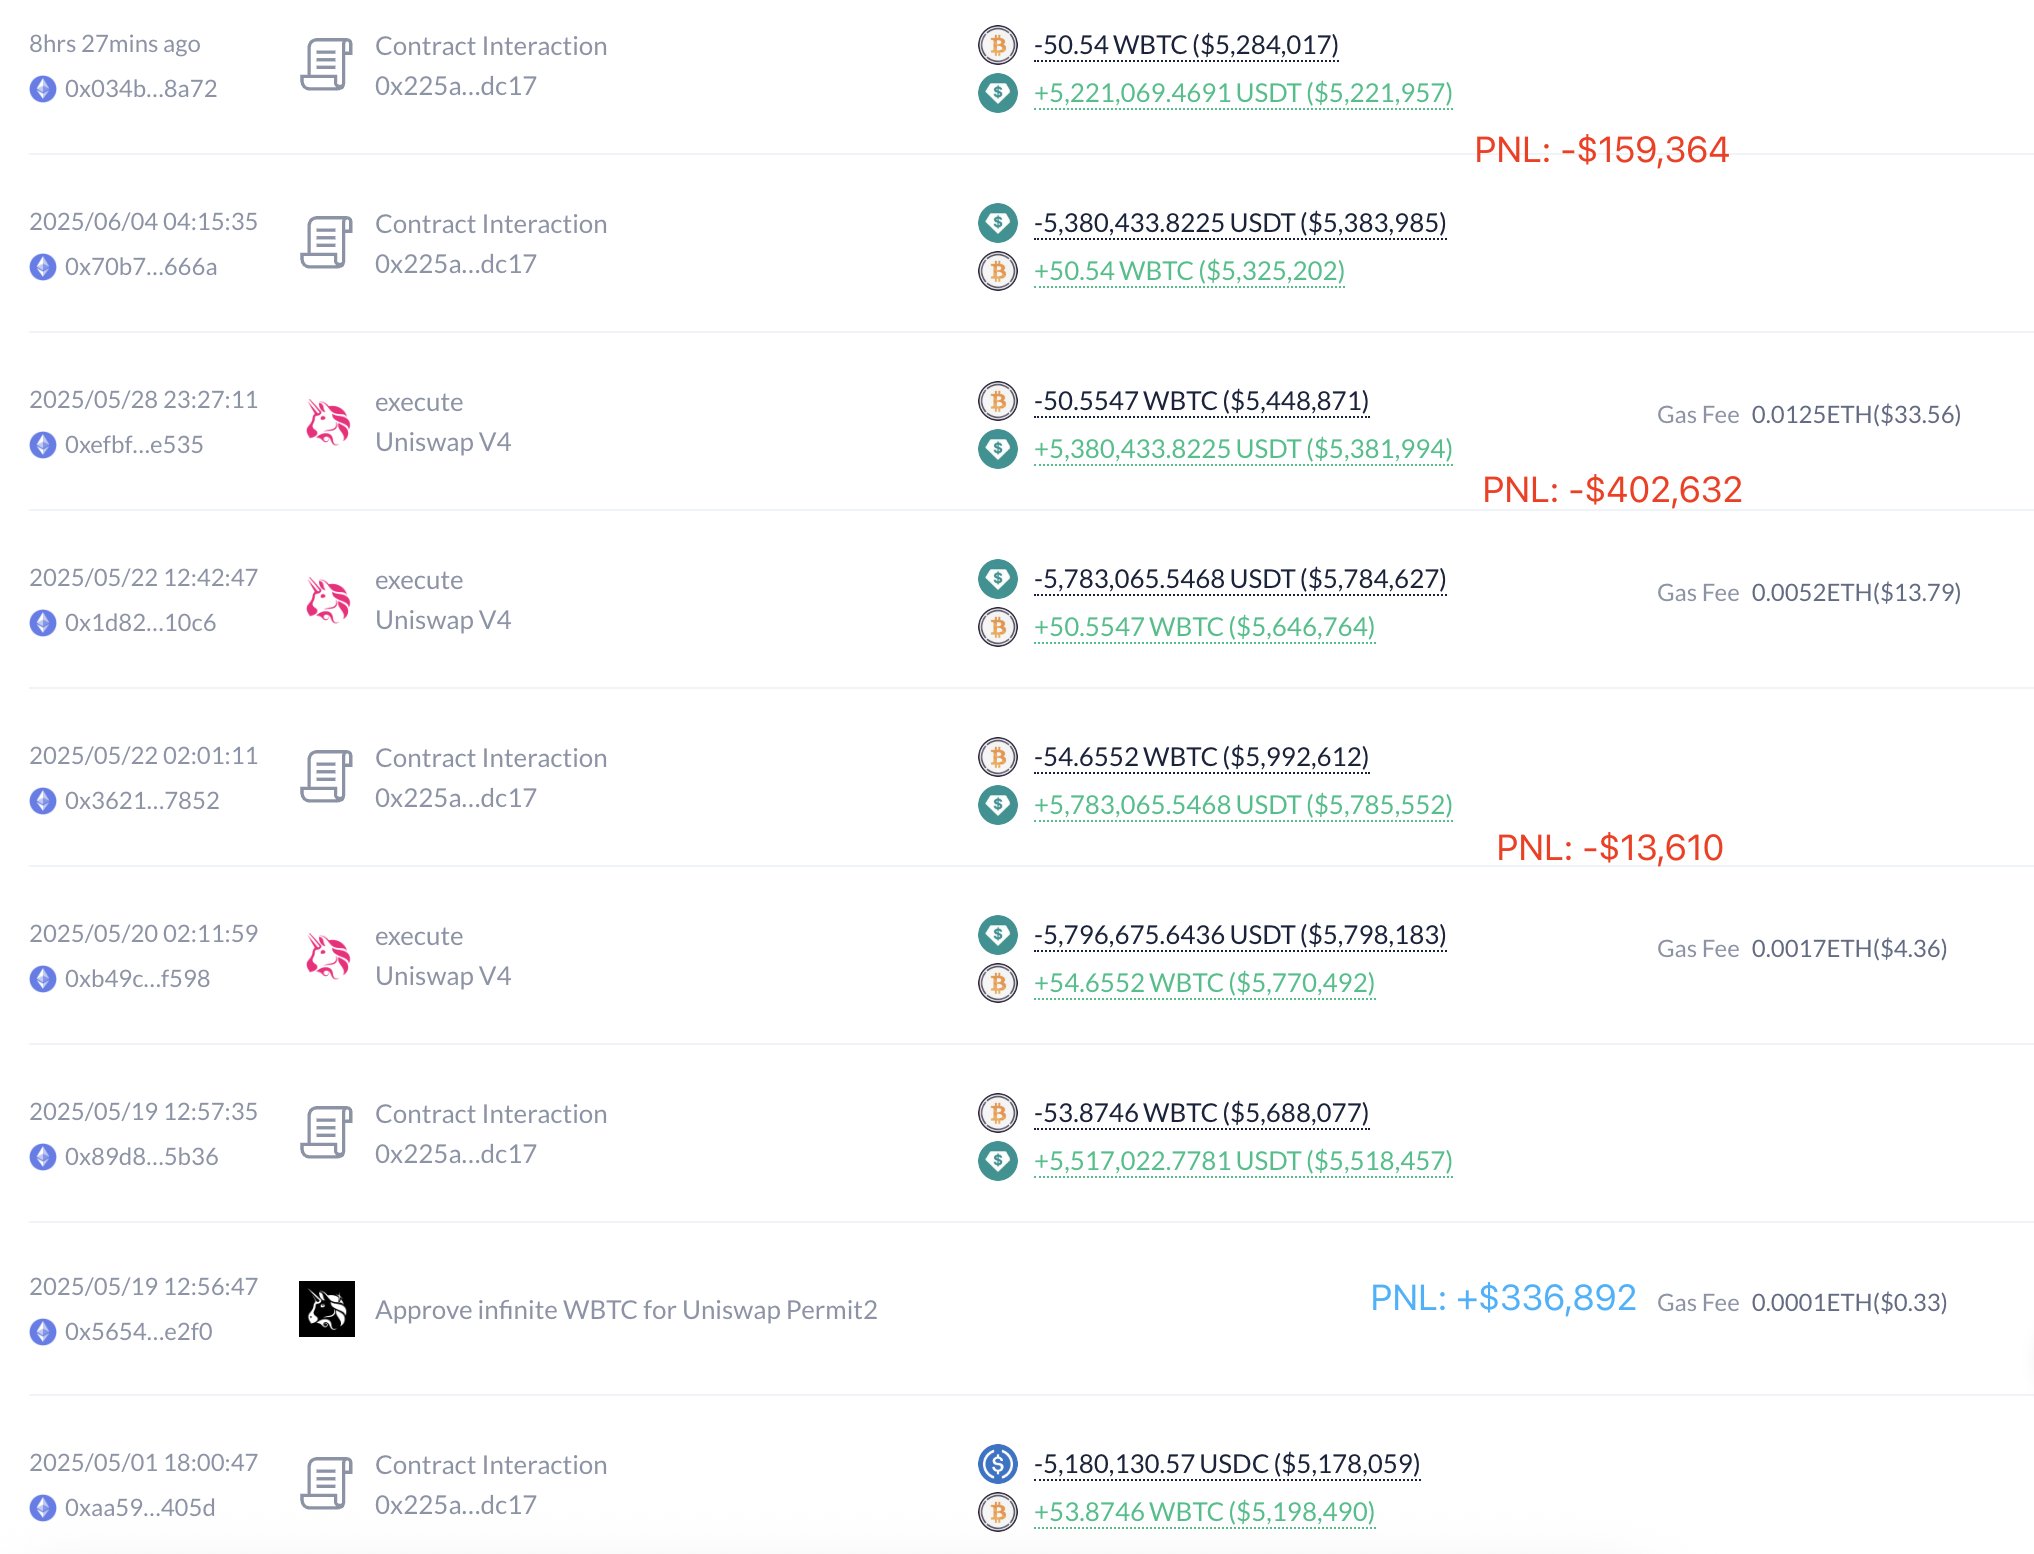This screenshot has height=1554, width=2034.
Task: Click USDT icon beside +5,221,069.4691 USDT
Action: [997, 93]
